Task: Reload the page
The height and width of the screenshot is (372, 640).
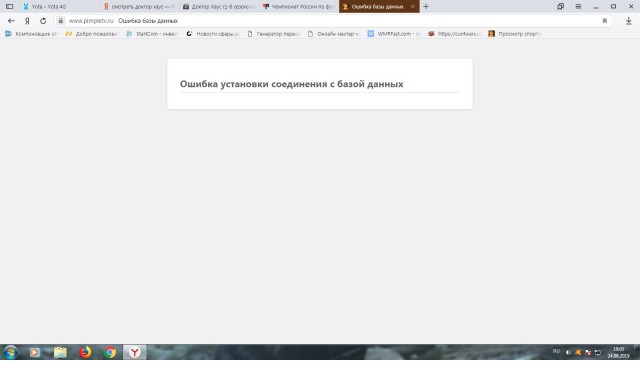Action: (43, 21)
